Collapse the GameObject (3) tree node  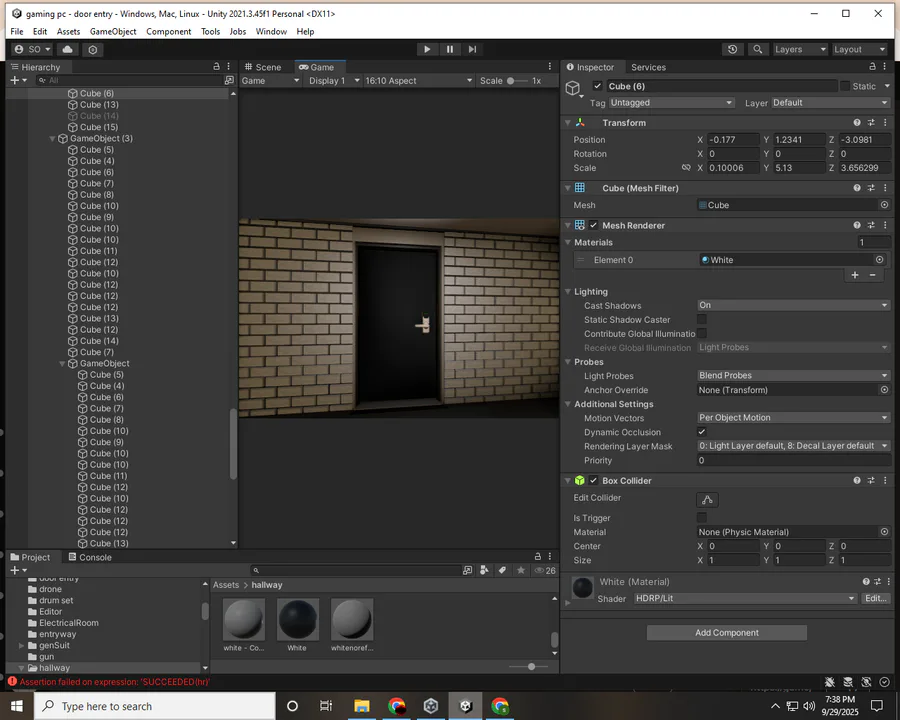(53, 138)
